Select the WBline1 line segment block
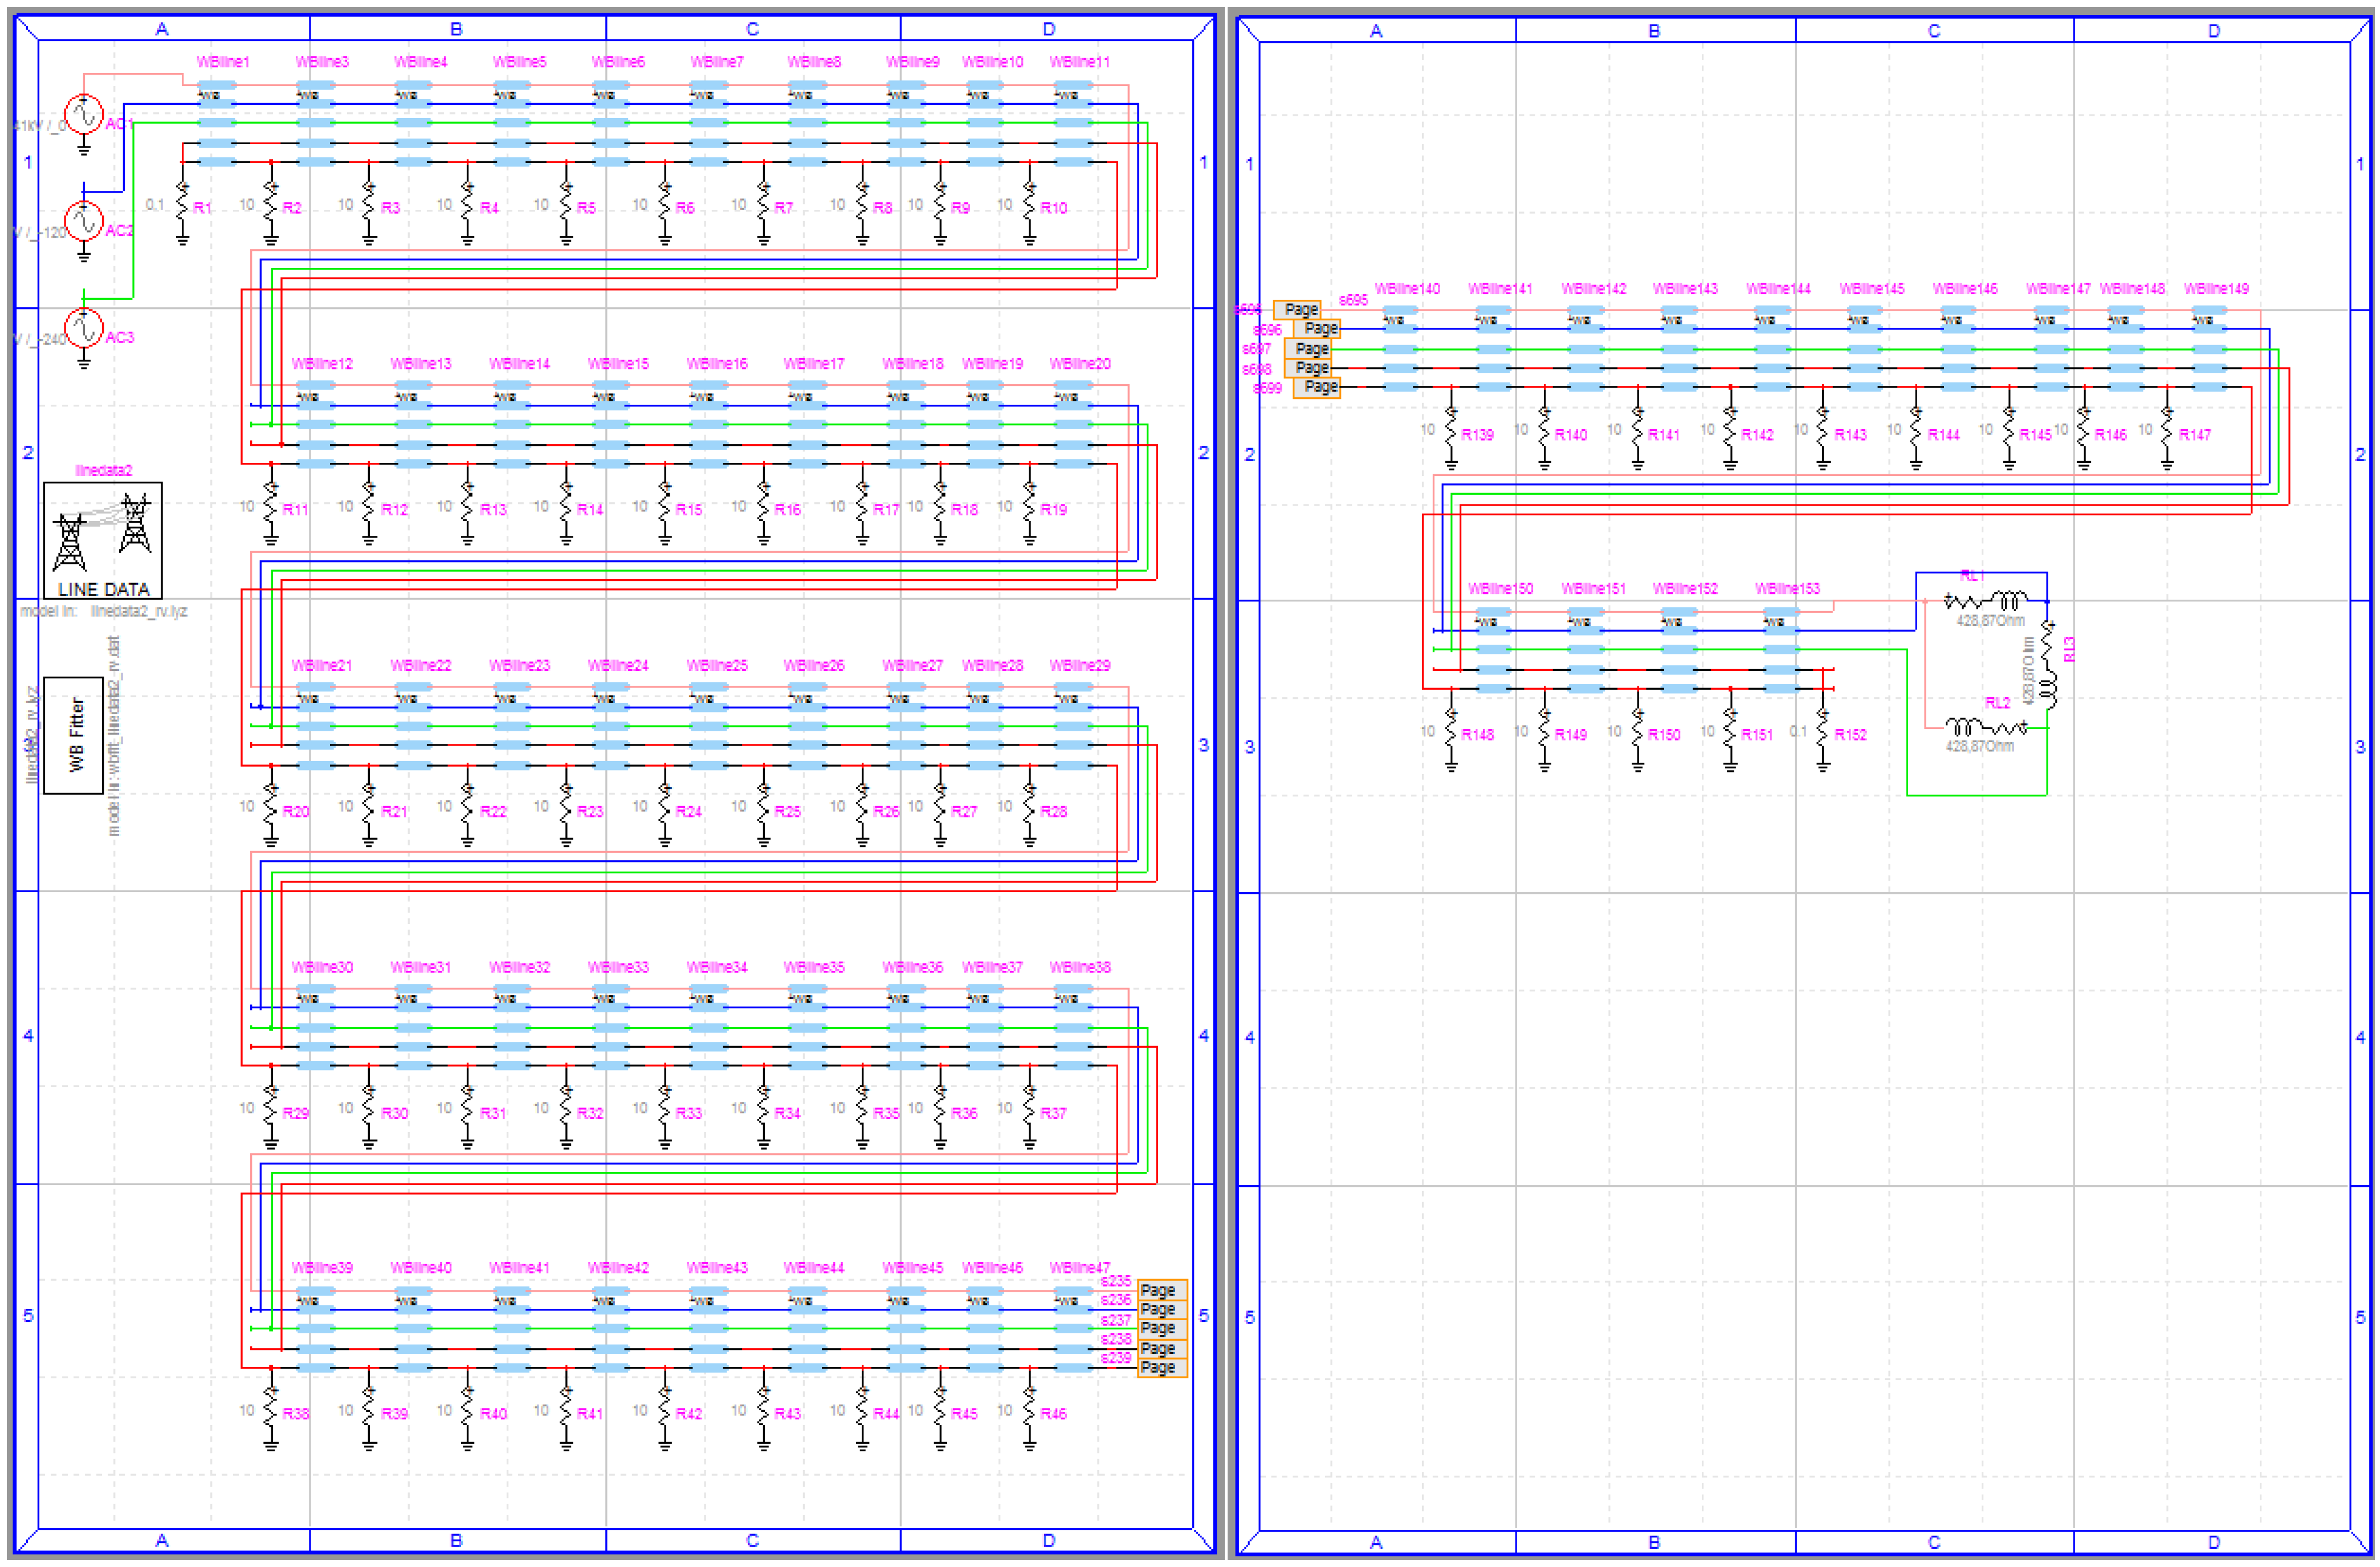 point(217,123)
